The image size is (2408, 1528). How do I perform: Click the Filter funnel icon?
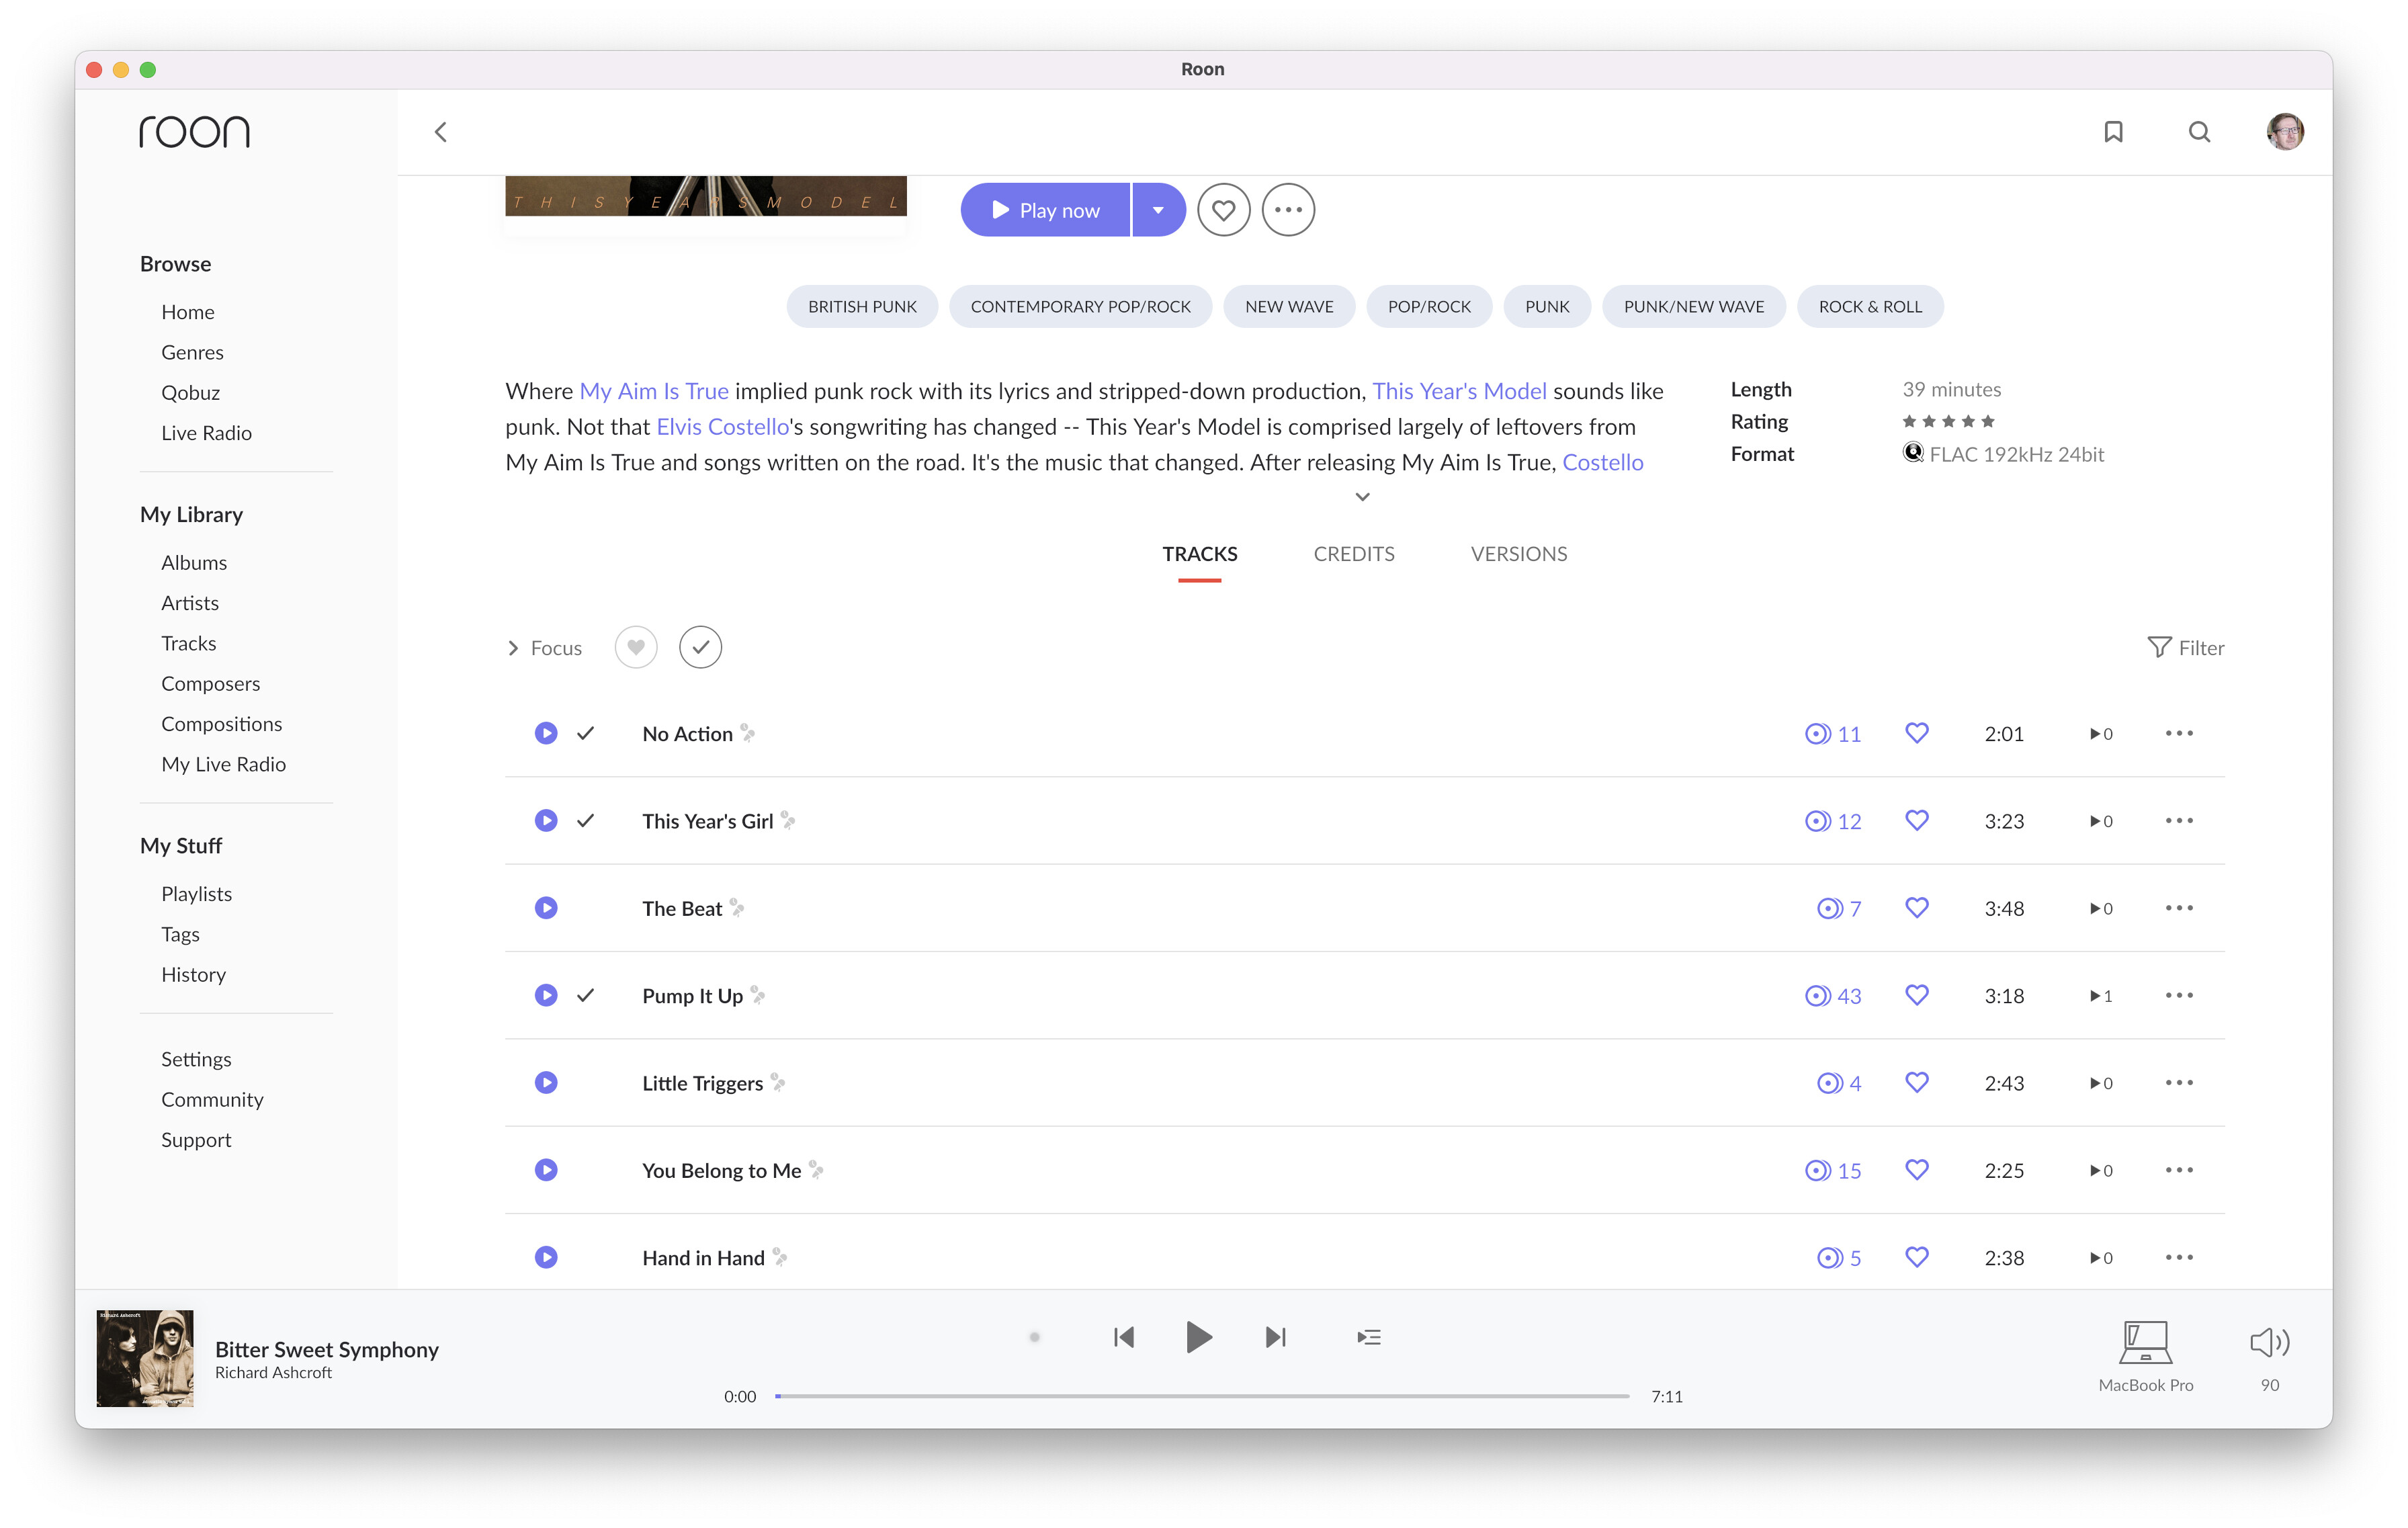[2159, 647]
